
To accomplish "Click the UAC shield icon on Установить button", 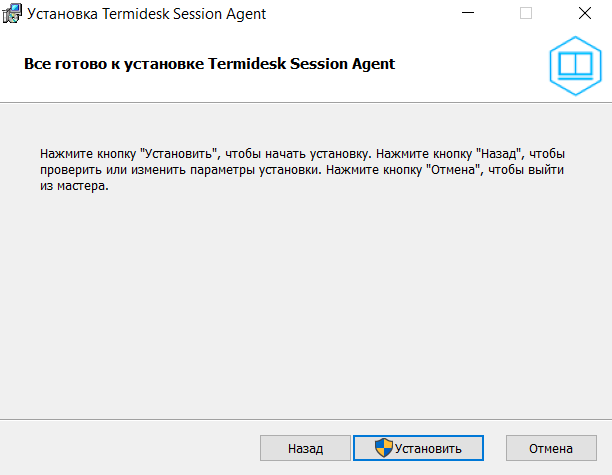I will coord(384,447).
